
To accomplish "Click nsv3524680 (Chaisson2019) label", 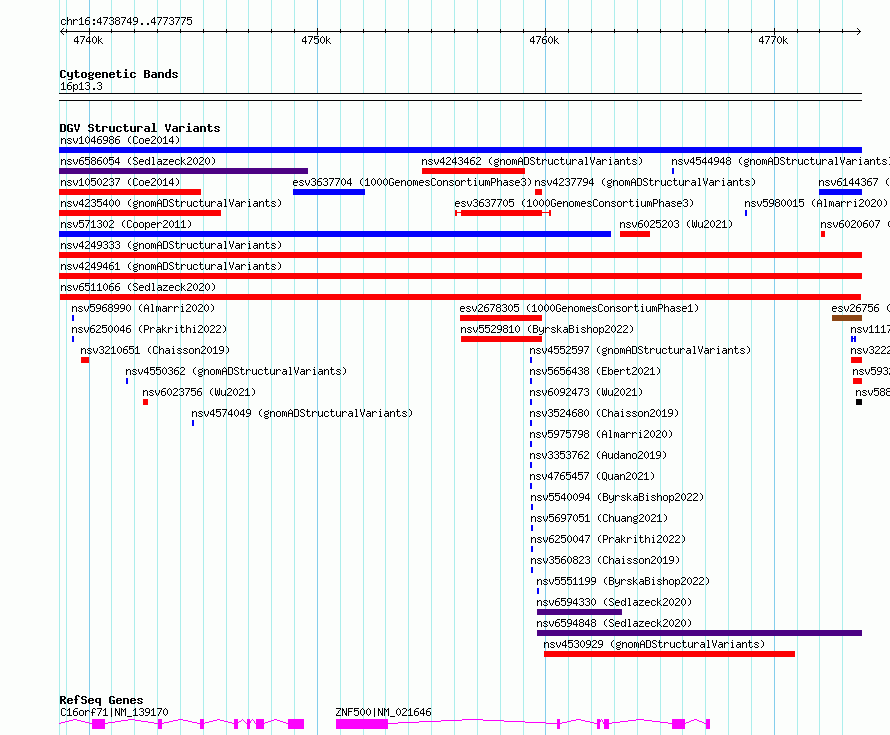I will click(604, 413).
